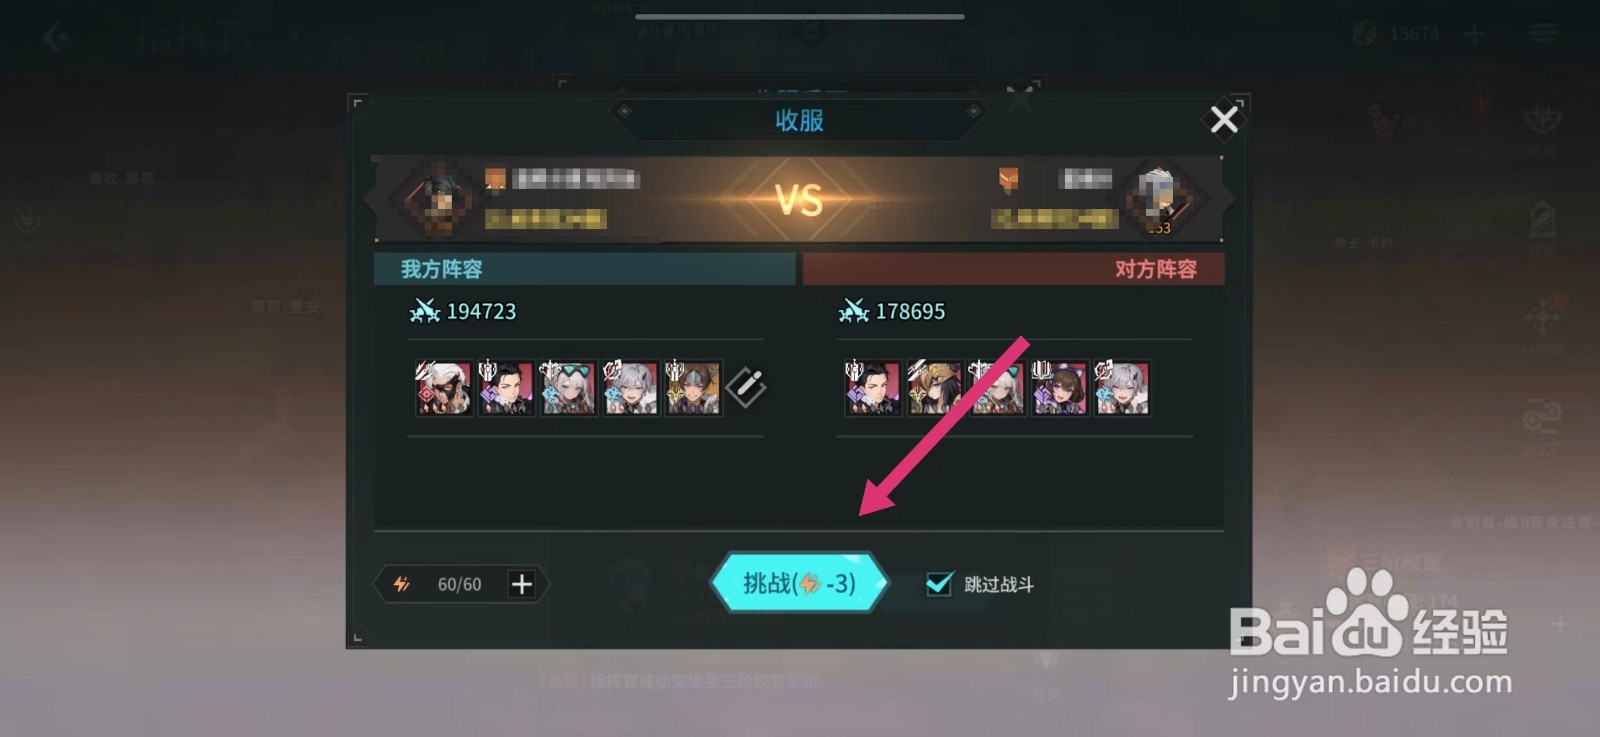Select the fourth silver-haired hero in my lineup
Image resolution: width=1600 pixels, height=737 pixels.
coord(630,388)
